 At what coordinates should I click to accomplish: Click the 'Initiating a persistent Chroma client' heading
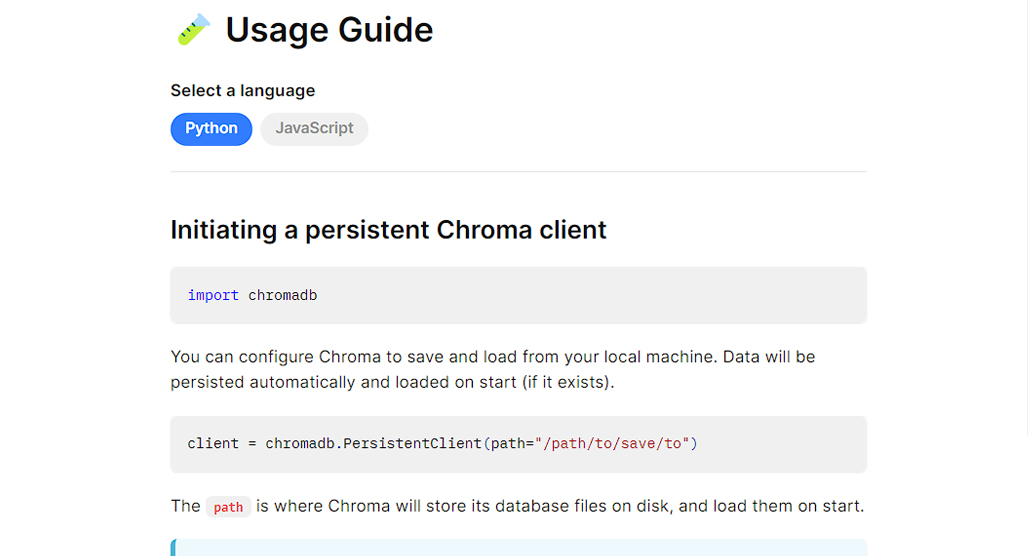point(388,230)
